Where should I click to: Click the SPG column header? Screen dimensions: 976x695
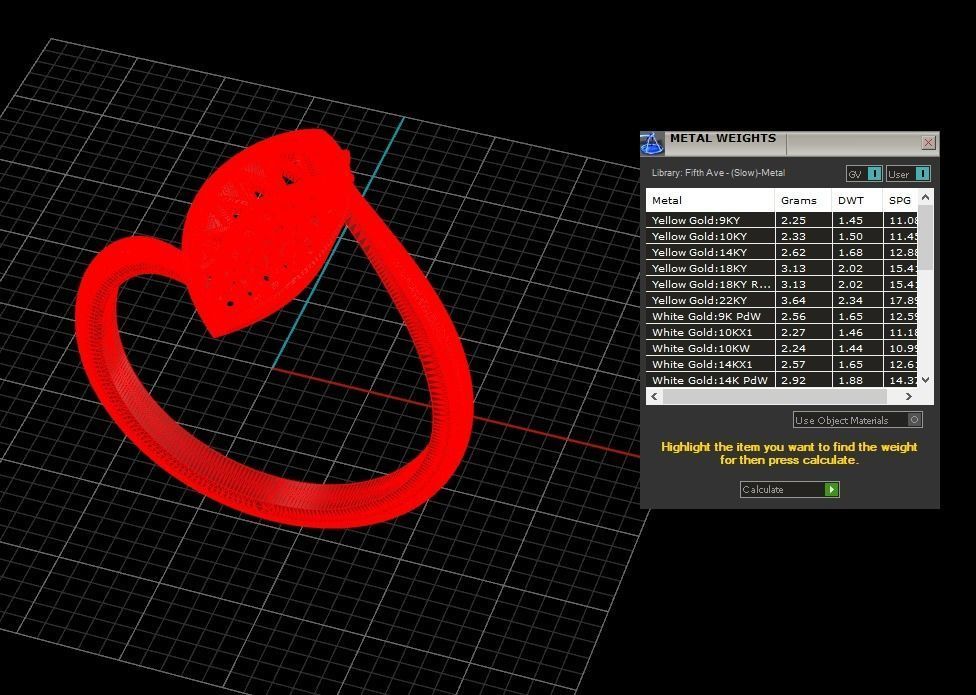(x=900, y=200)
